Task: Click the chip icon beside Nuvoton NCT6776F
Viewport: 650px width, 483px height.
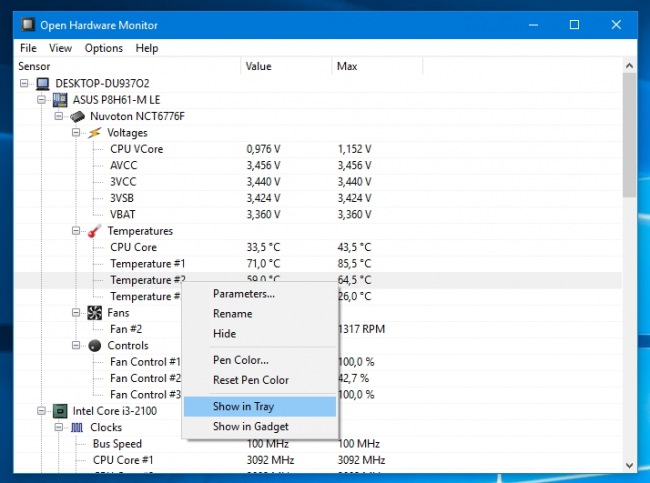Action: click(78, 117)
